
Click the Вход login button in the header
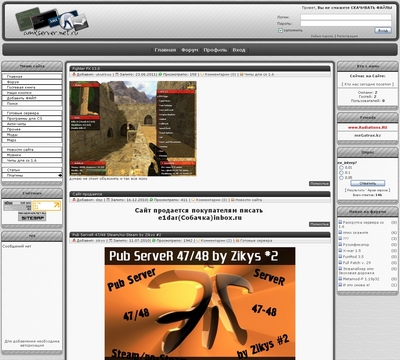[x=383, y=30]
